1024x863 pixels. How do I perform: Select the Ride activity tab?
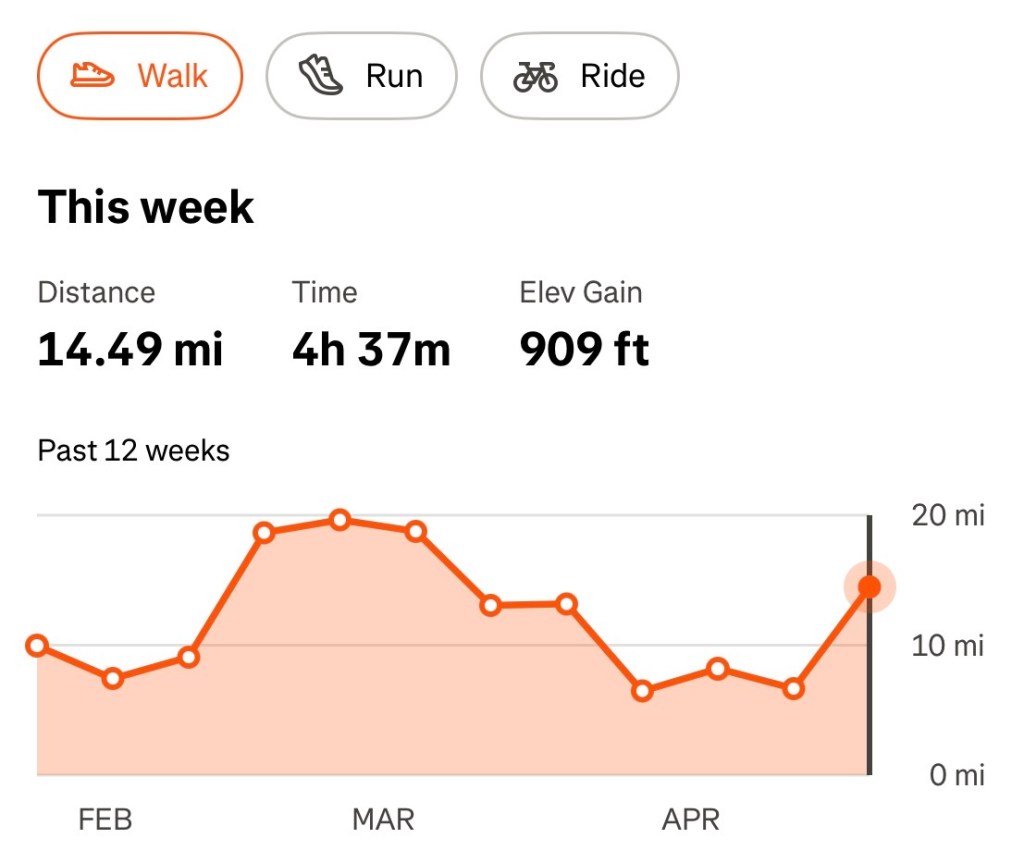[580, 76]
